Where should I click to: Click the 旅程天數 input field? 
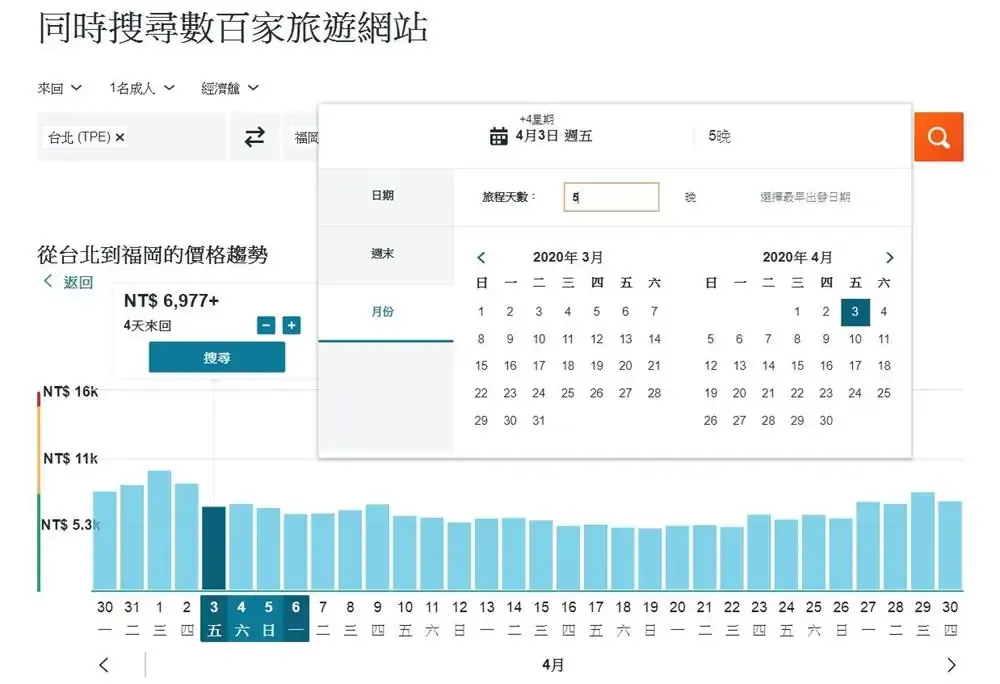coord(611,197)
